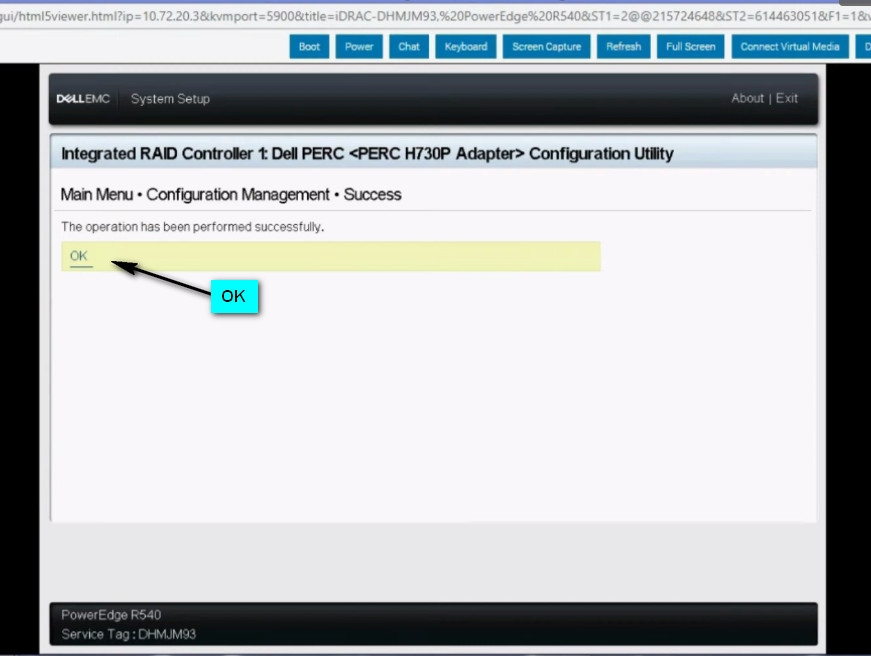
Task: Take a Screen Capture
Action: 547,47
